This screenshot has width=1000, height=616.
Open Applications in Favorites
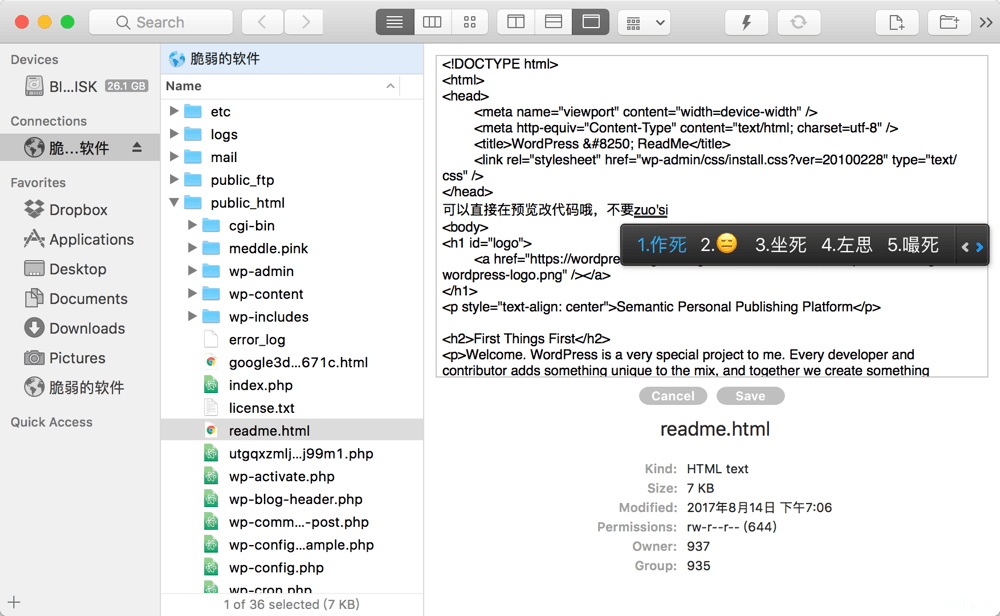coord(80,239)
